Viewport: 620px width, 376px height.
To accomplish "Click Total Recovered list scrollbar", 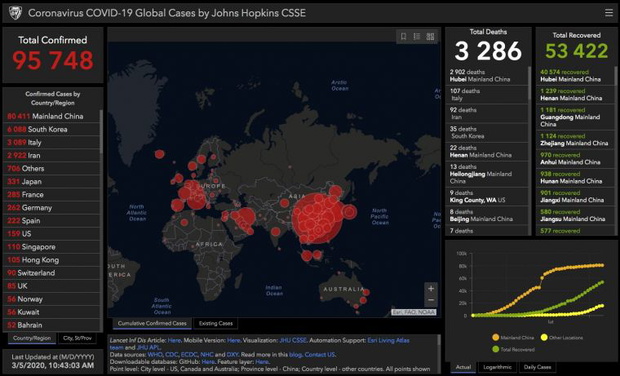I will click(616, 75).
